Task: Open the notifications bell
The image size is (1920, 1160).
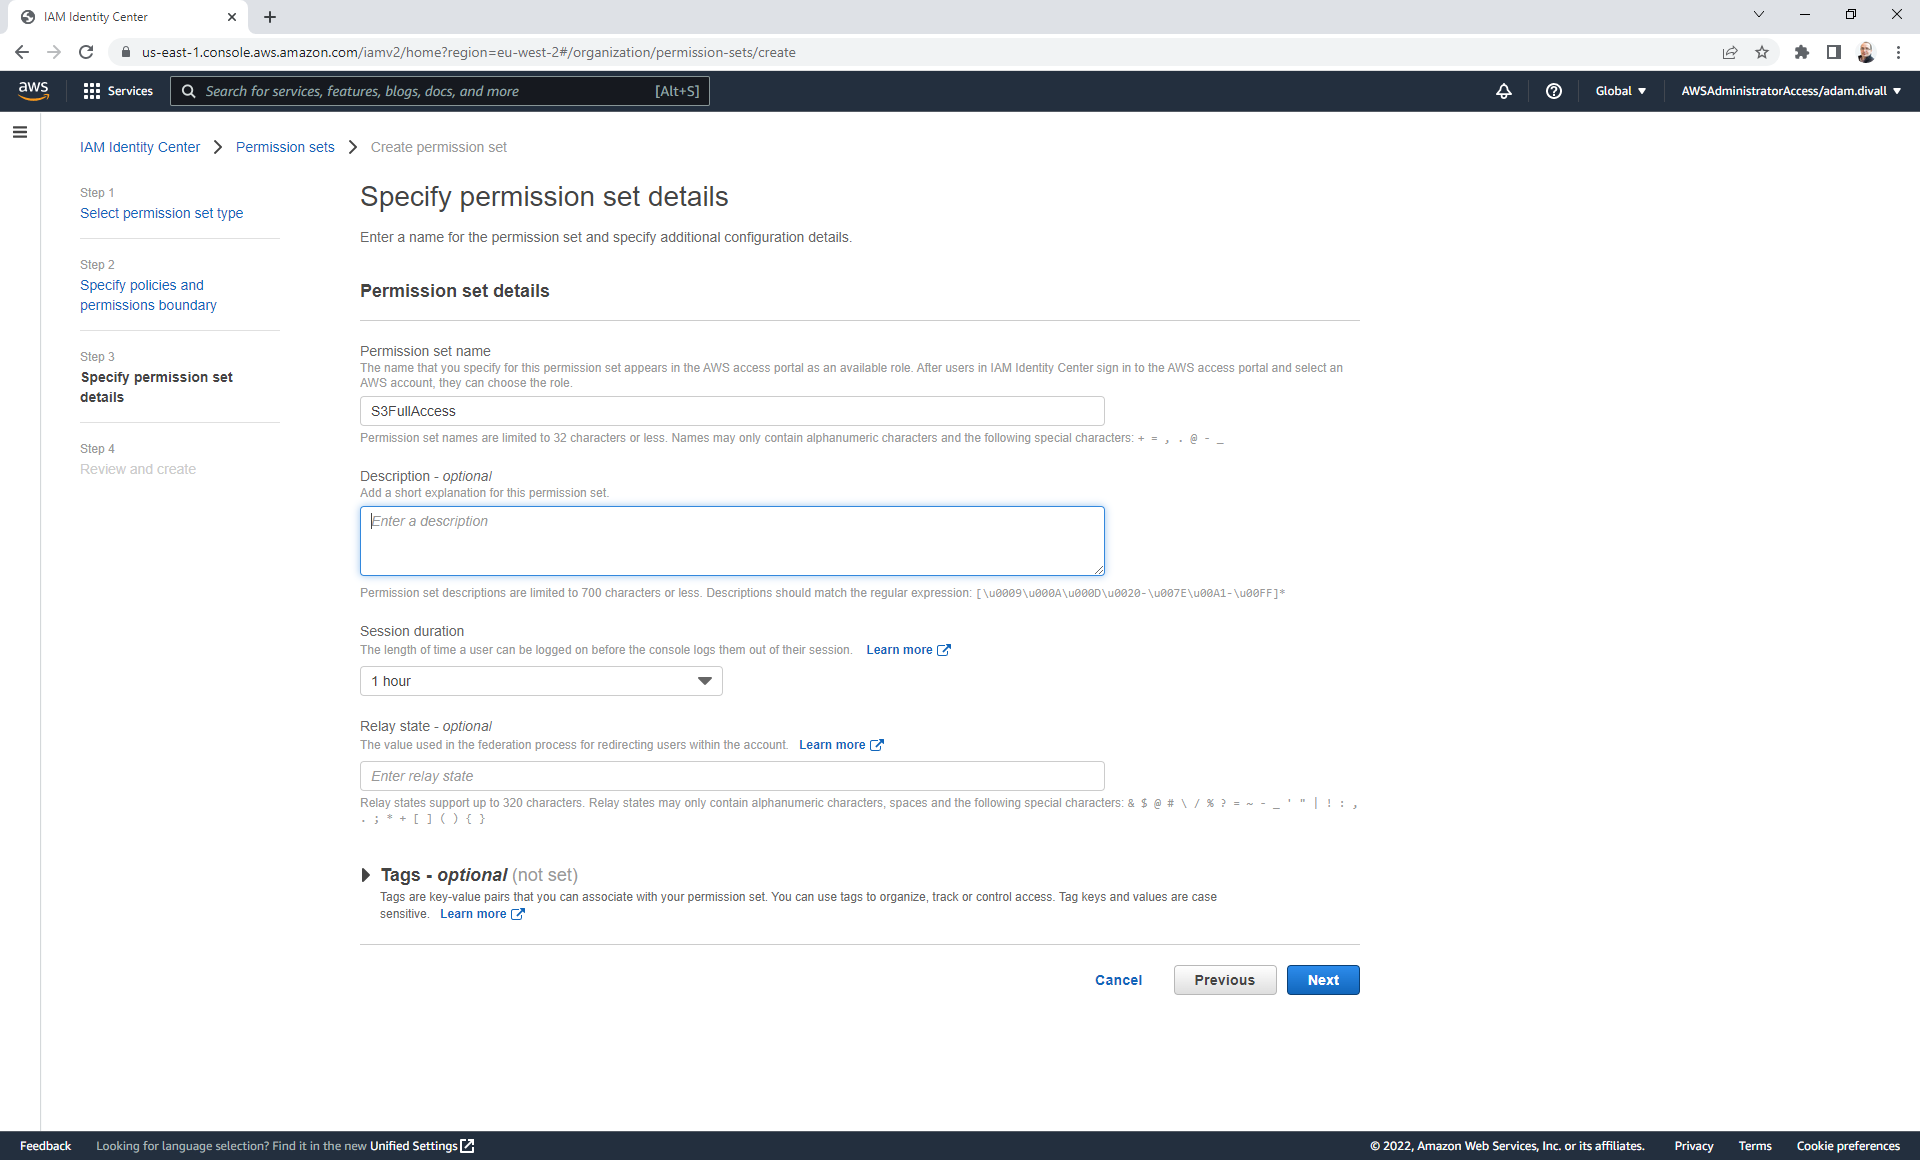Action: coord(1504,91)
